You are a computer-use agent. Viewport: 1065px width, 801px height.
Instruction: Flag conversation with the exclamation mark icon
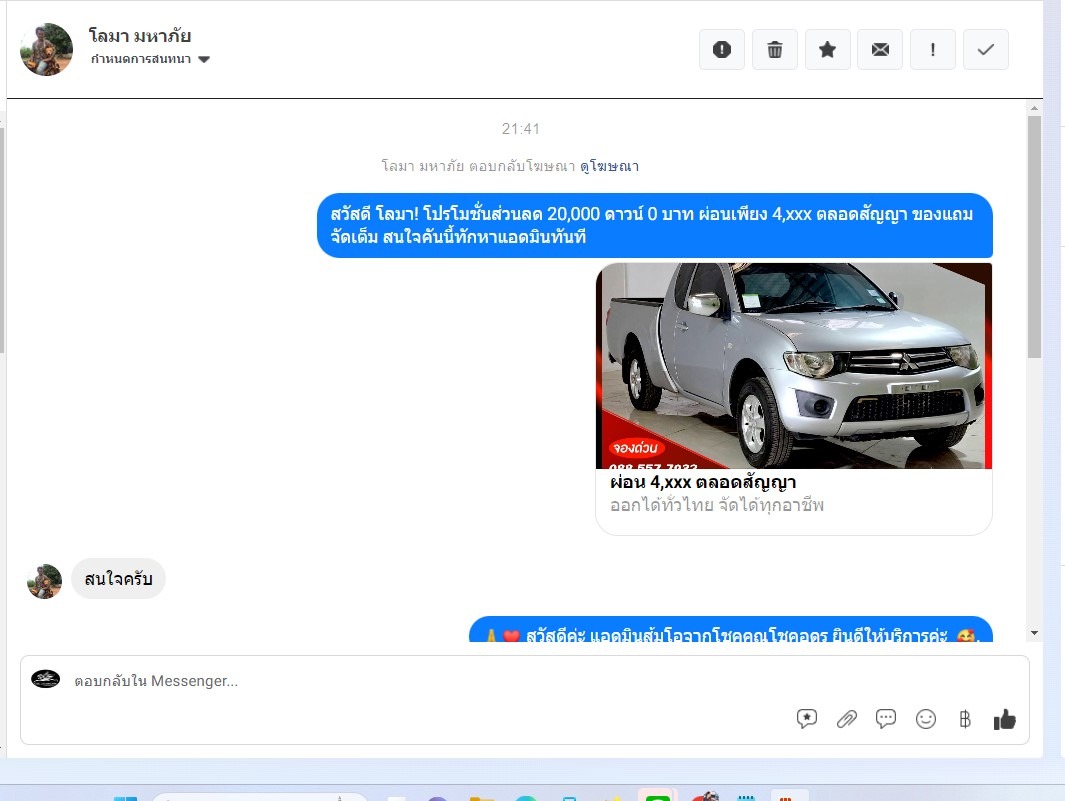(x=933, y=49)
